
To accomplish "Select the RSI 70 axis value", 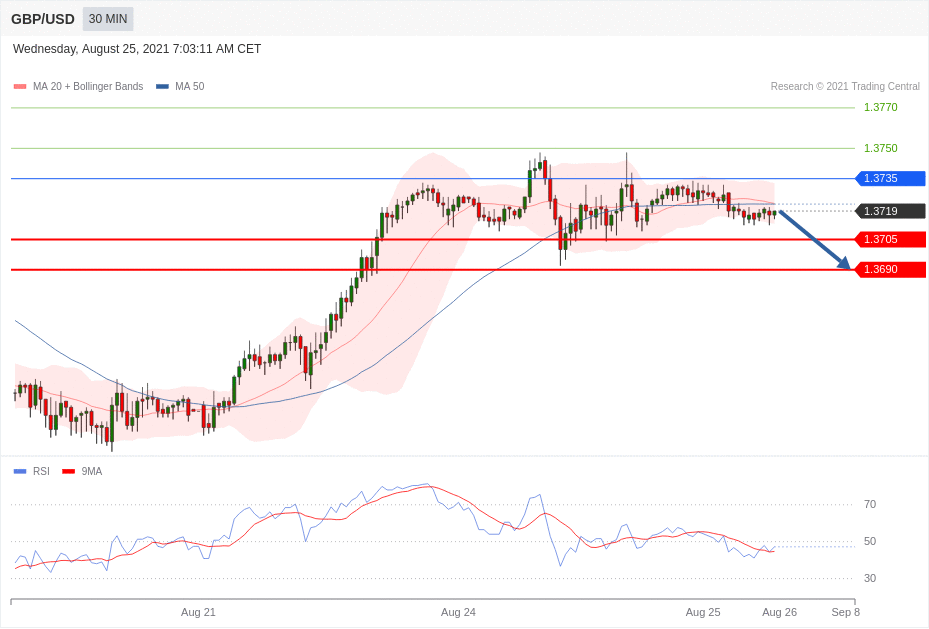I will coord(870,505).
